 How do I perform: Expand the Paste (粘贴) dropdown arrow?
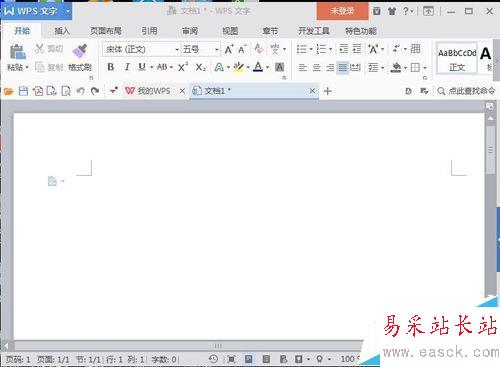coord(27,67)
